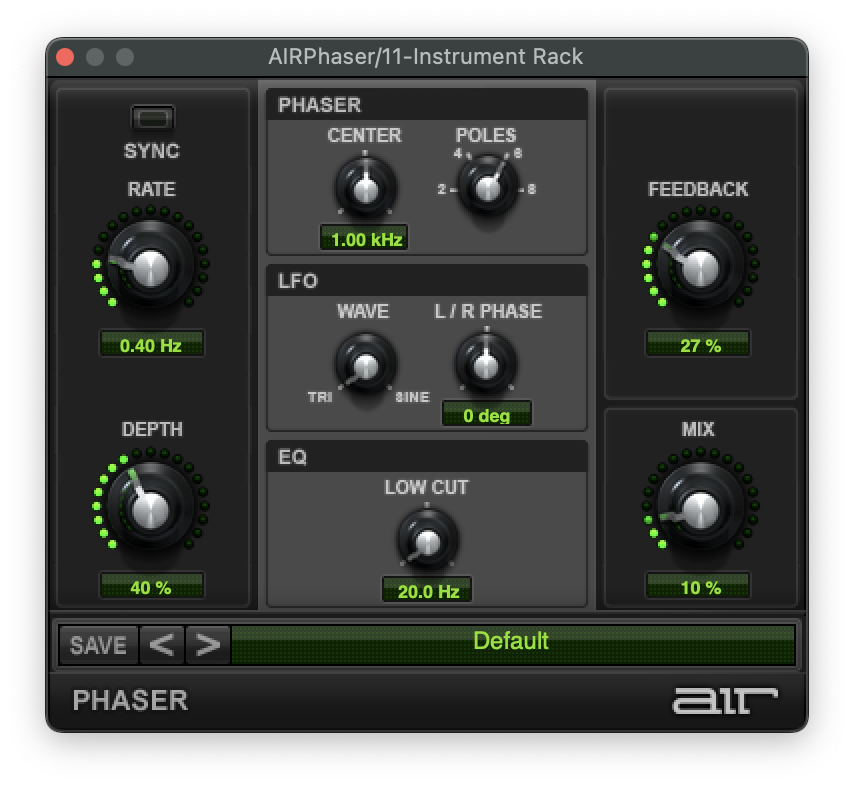Click the DEPTH knob
This screenshot has width=854, height=786.
151,508
